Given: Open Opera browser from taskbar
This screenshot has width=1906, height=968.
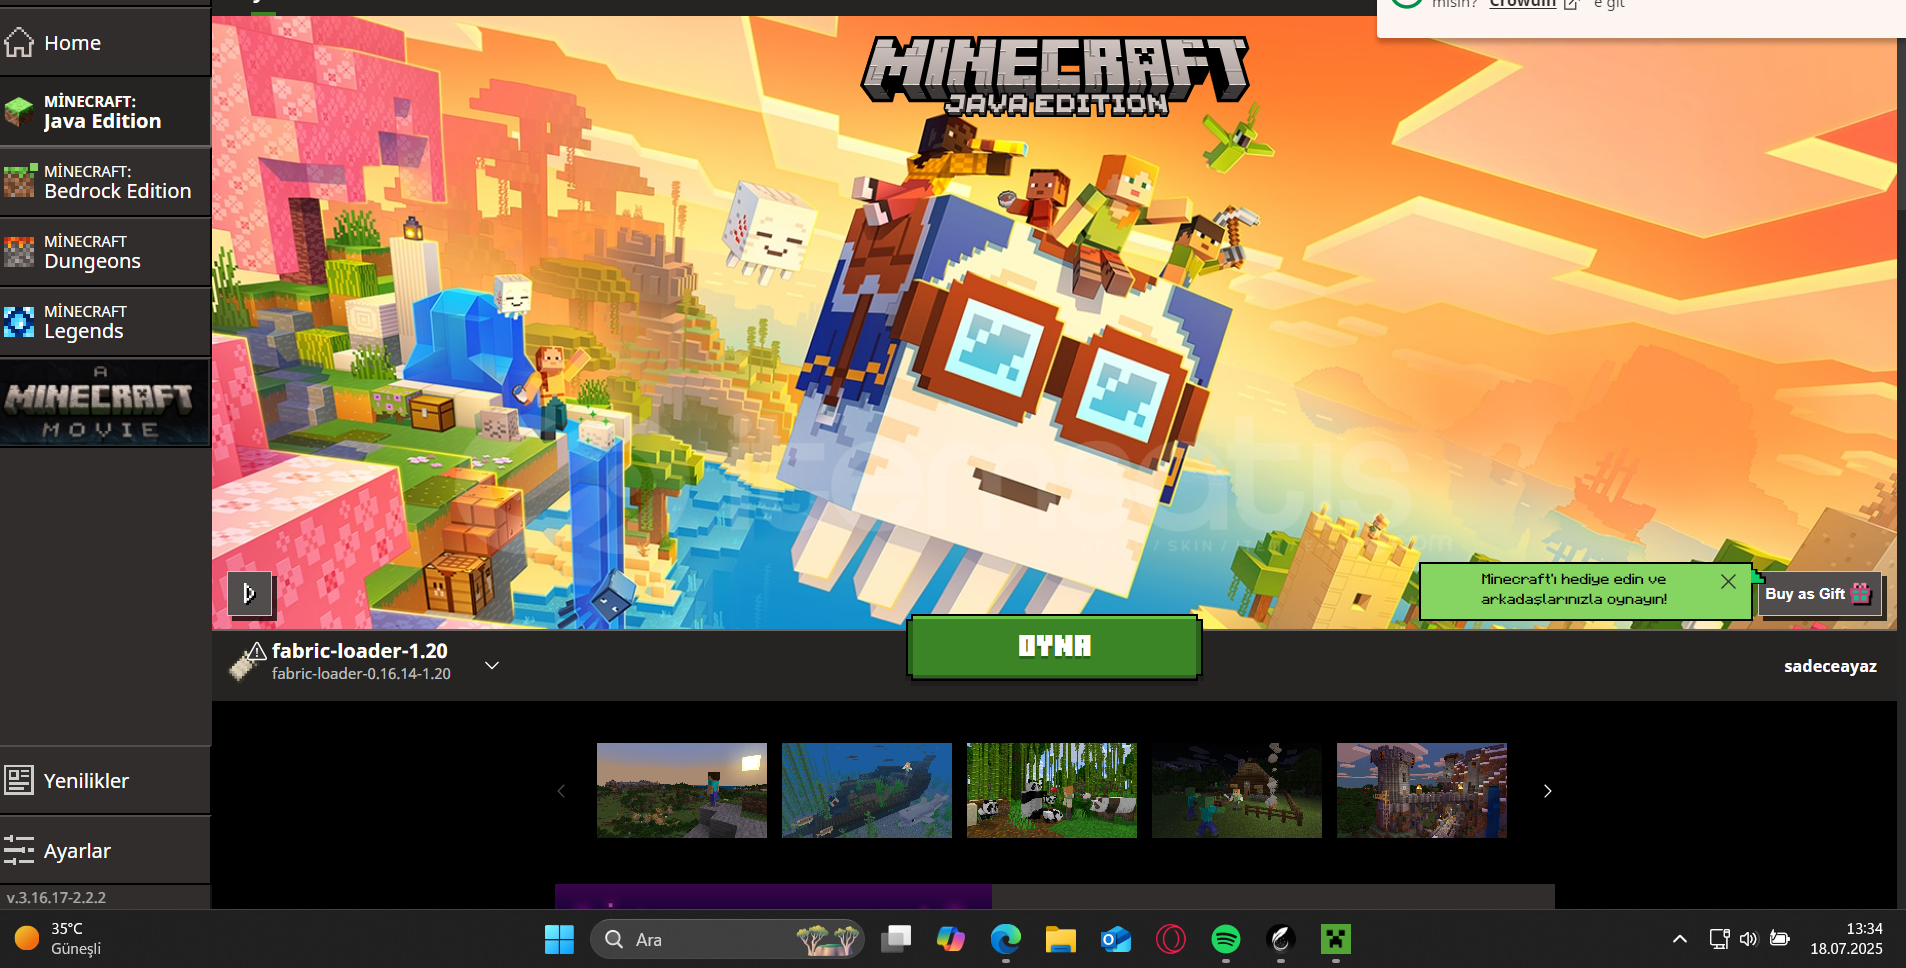Looking at the screenshot, I should pos(1171,939).
